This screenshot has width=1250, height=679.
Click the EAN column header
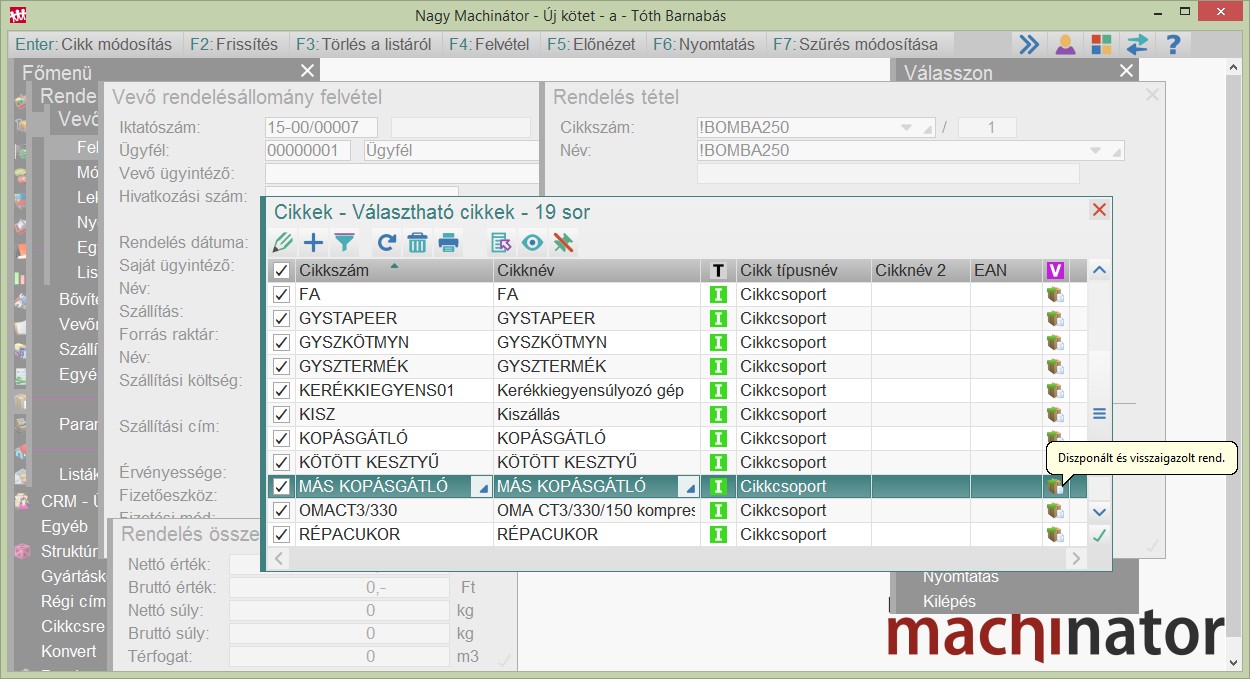click(1006, 270)
